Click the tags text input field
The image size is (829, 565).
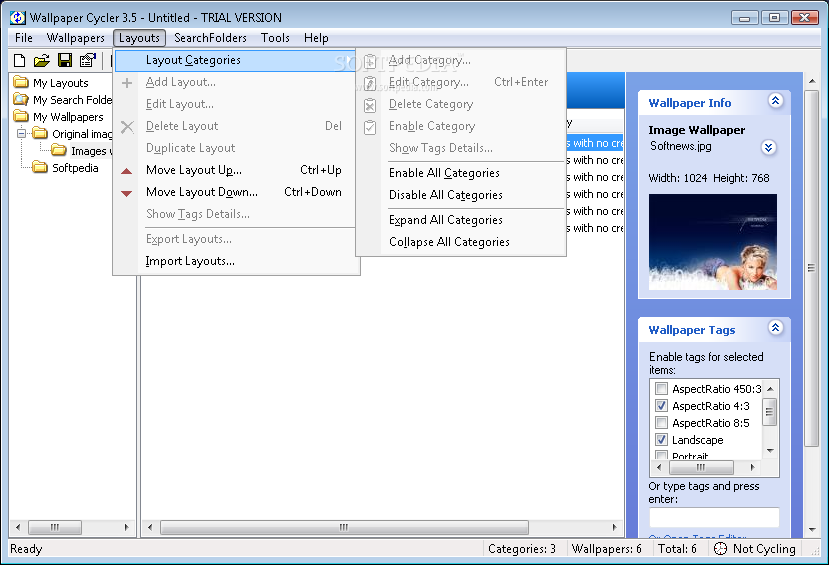[x=714, y=517]
